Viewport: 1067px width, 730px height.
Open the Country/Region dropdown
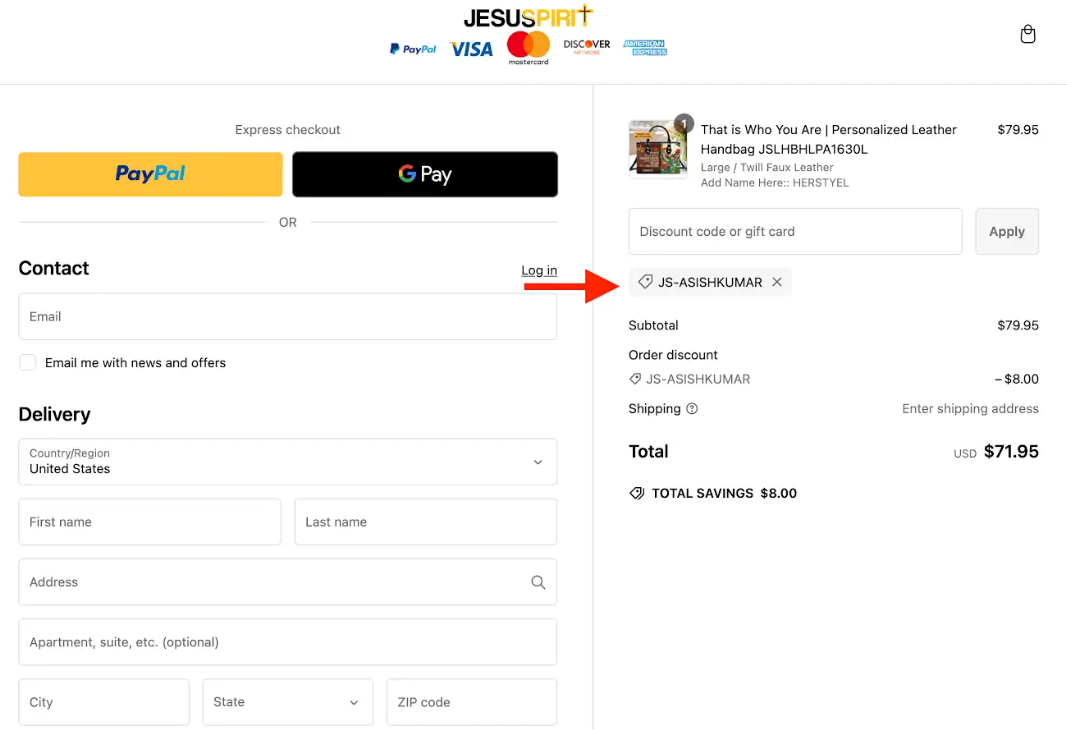pyautogui.click(x=287, y=462)
